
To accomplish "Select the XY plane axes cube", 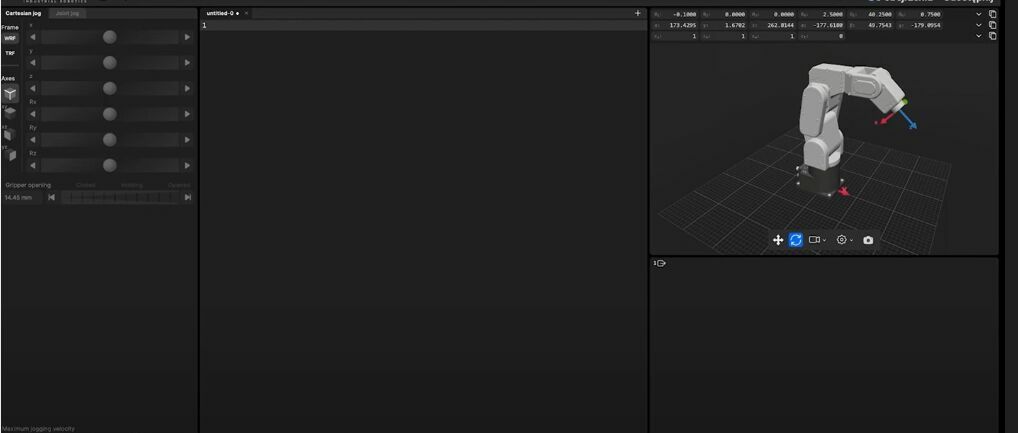I will (x=10, y=113).
